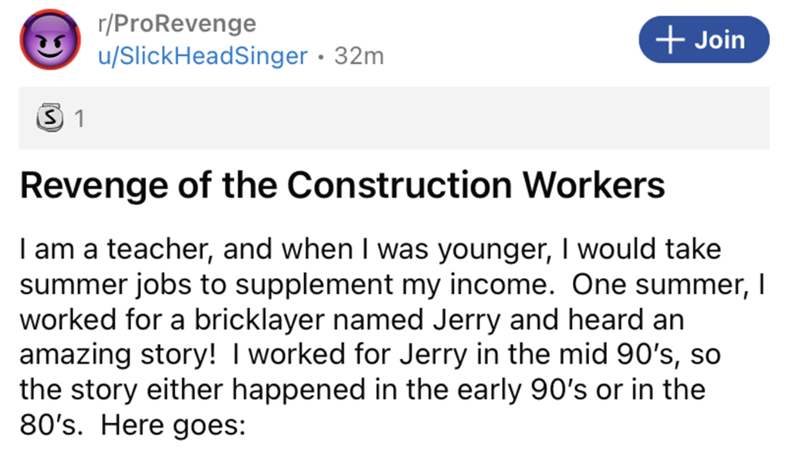Open post titled Revenge of the Construction Workers
The width and height of the screenshot is (800, 460).
[342, 187]
